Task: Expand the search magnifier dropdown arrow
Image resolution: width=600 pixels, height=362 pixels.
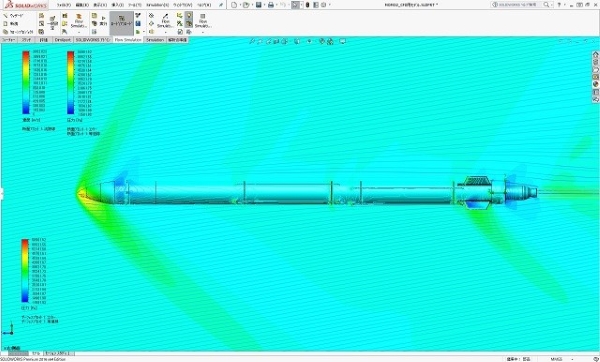Action: point(552,5)
